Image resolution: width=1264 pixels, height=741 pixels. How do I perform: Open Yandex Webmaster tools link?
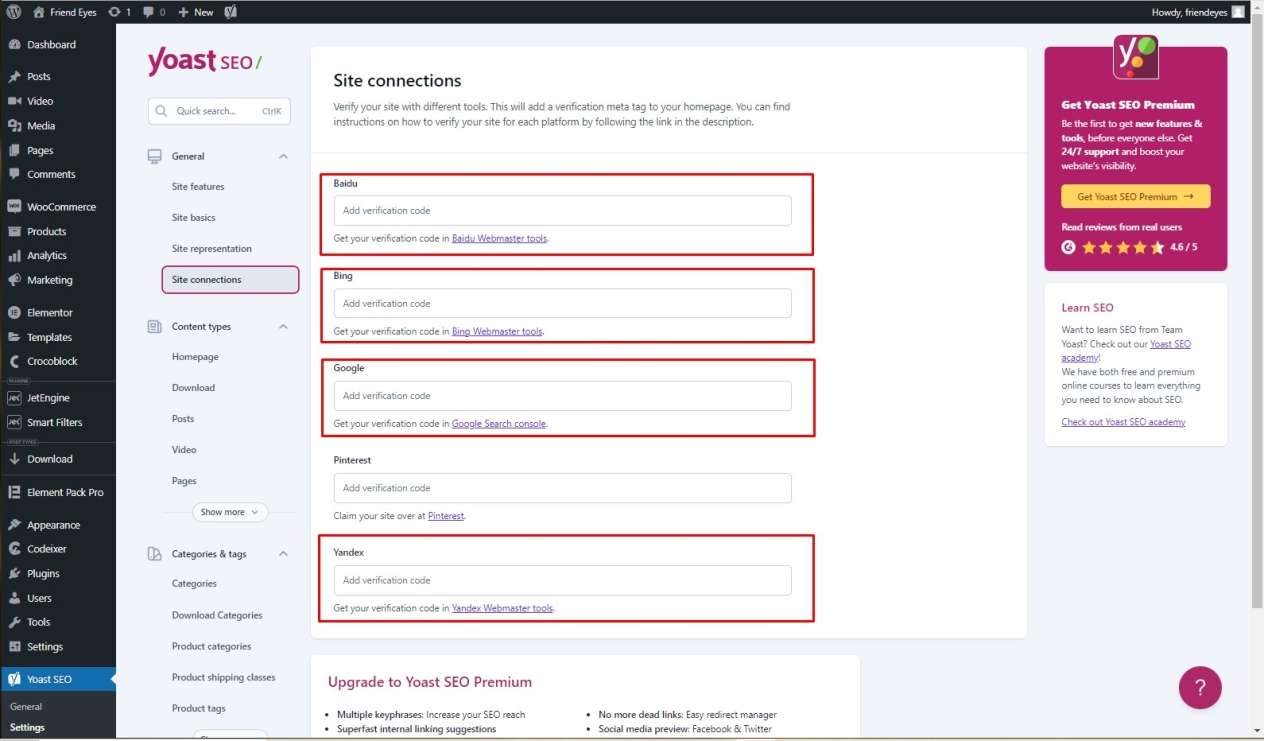click(x=503, y=608)
